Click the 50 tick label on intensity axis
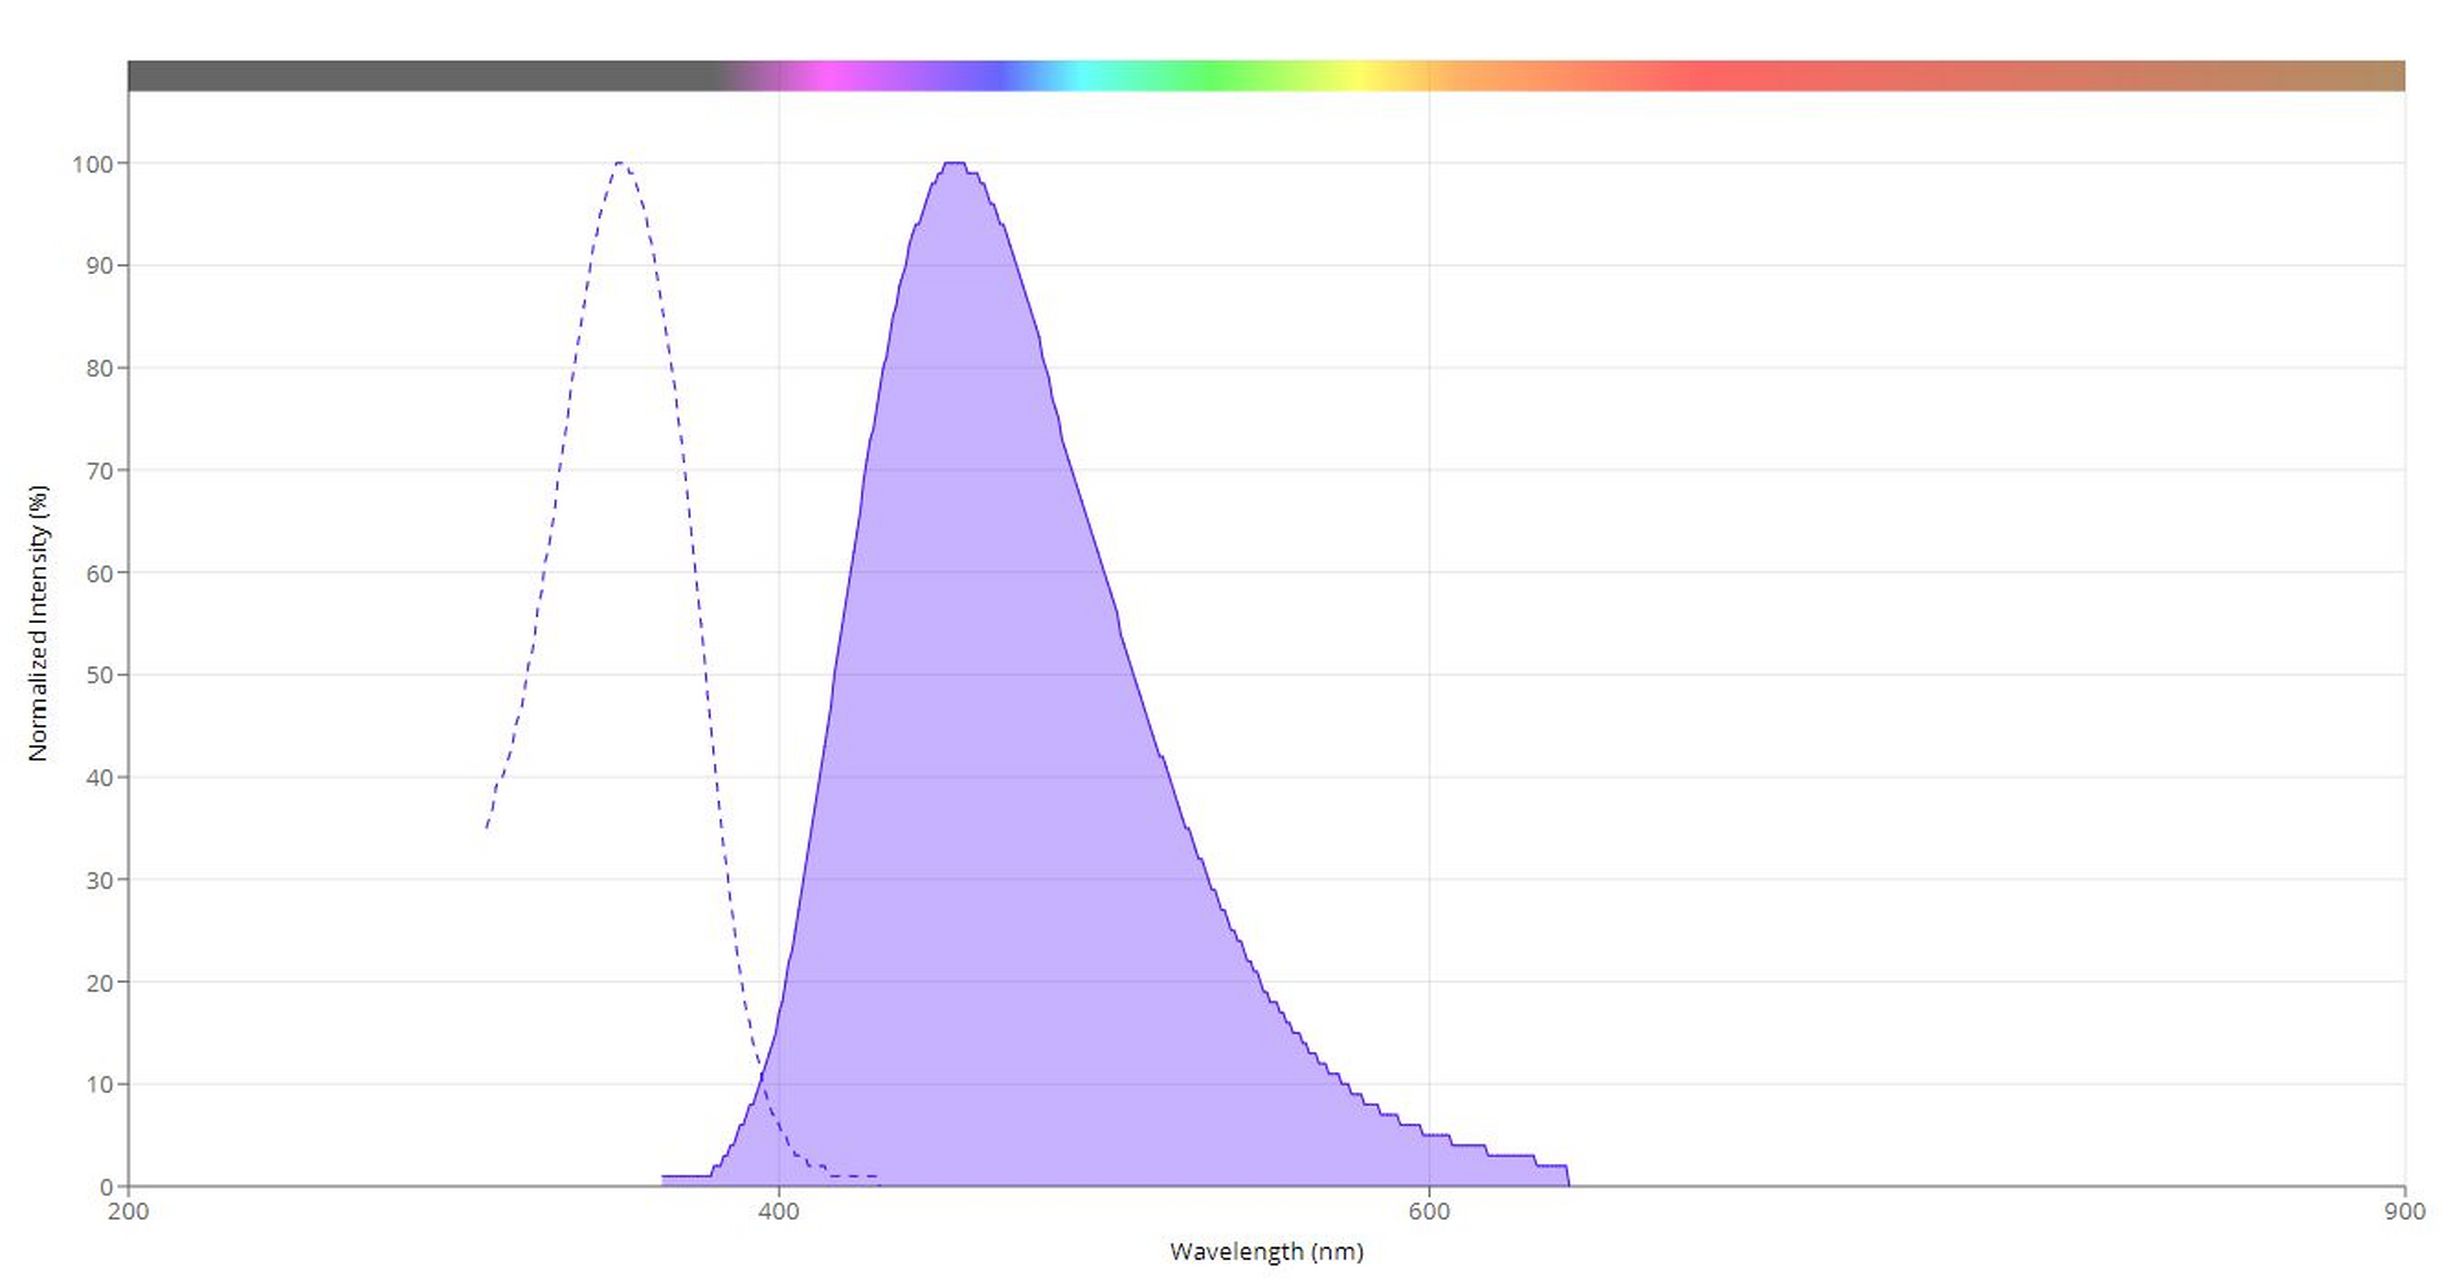Viewport: 2455px width, 1280px height. click(98, 676)
